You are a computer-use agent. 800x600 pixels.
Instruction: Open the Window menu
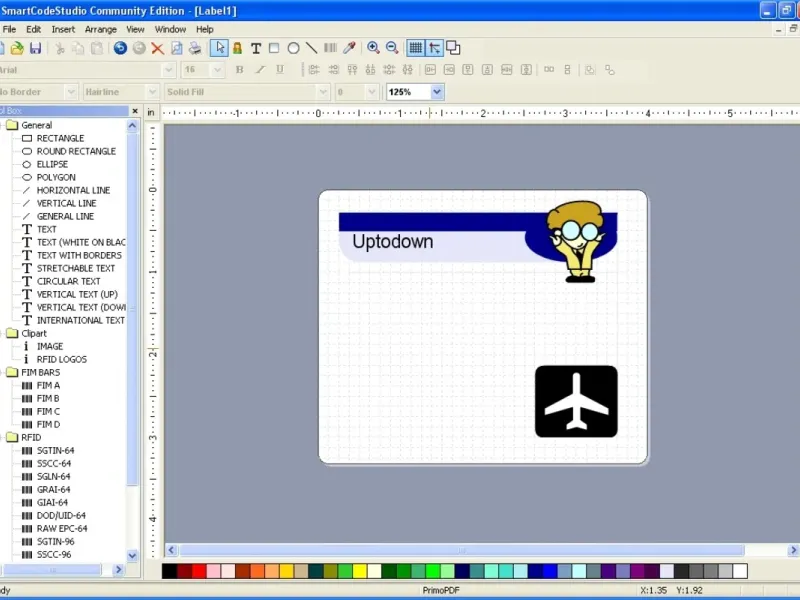170,29
